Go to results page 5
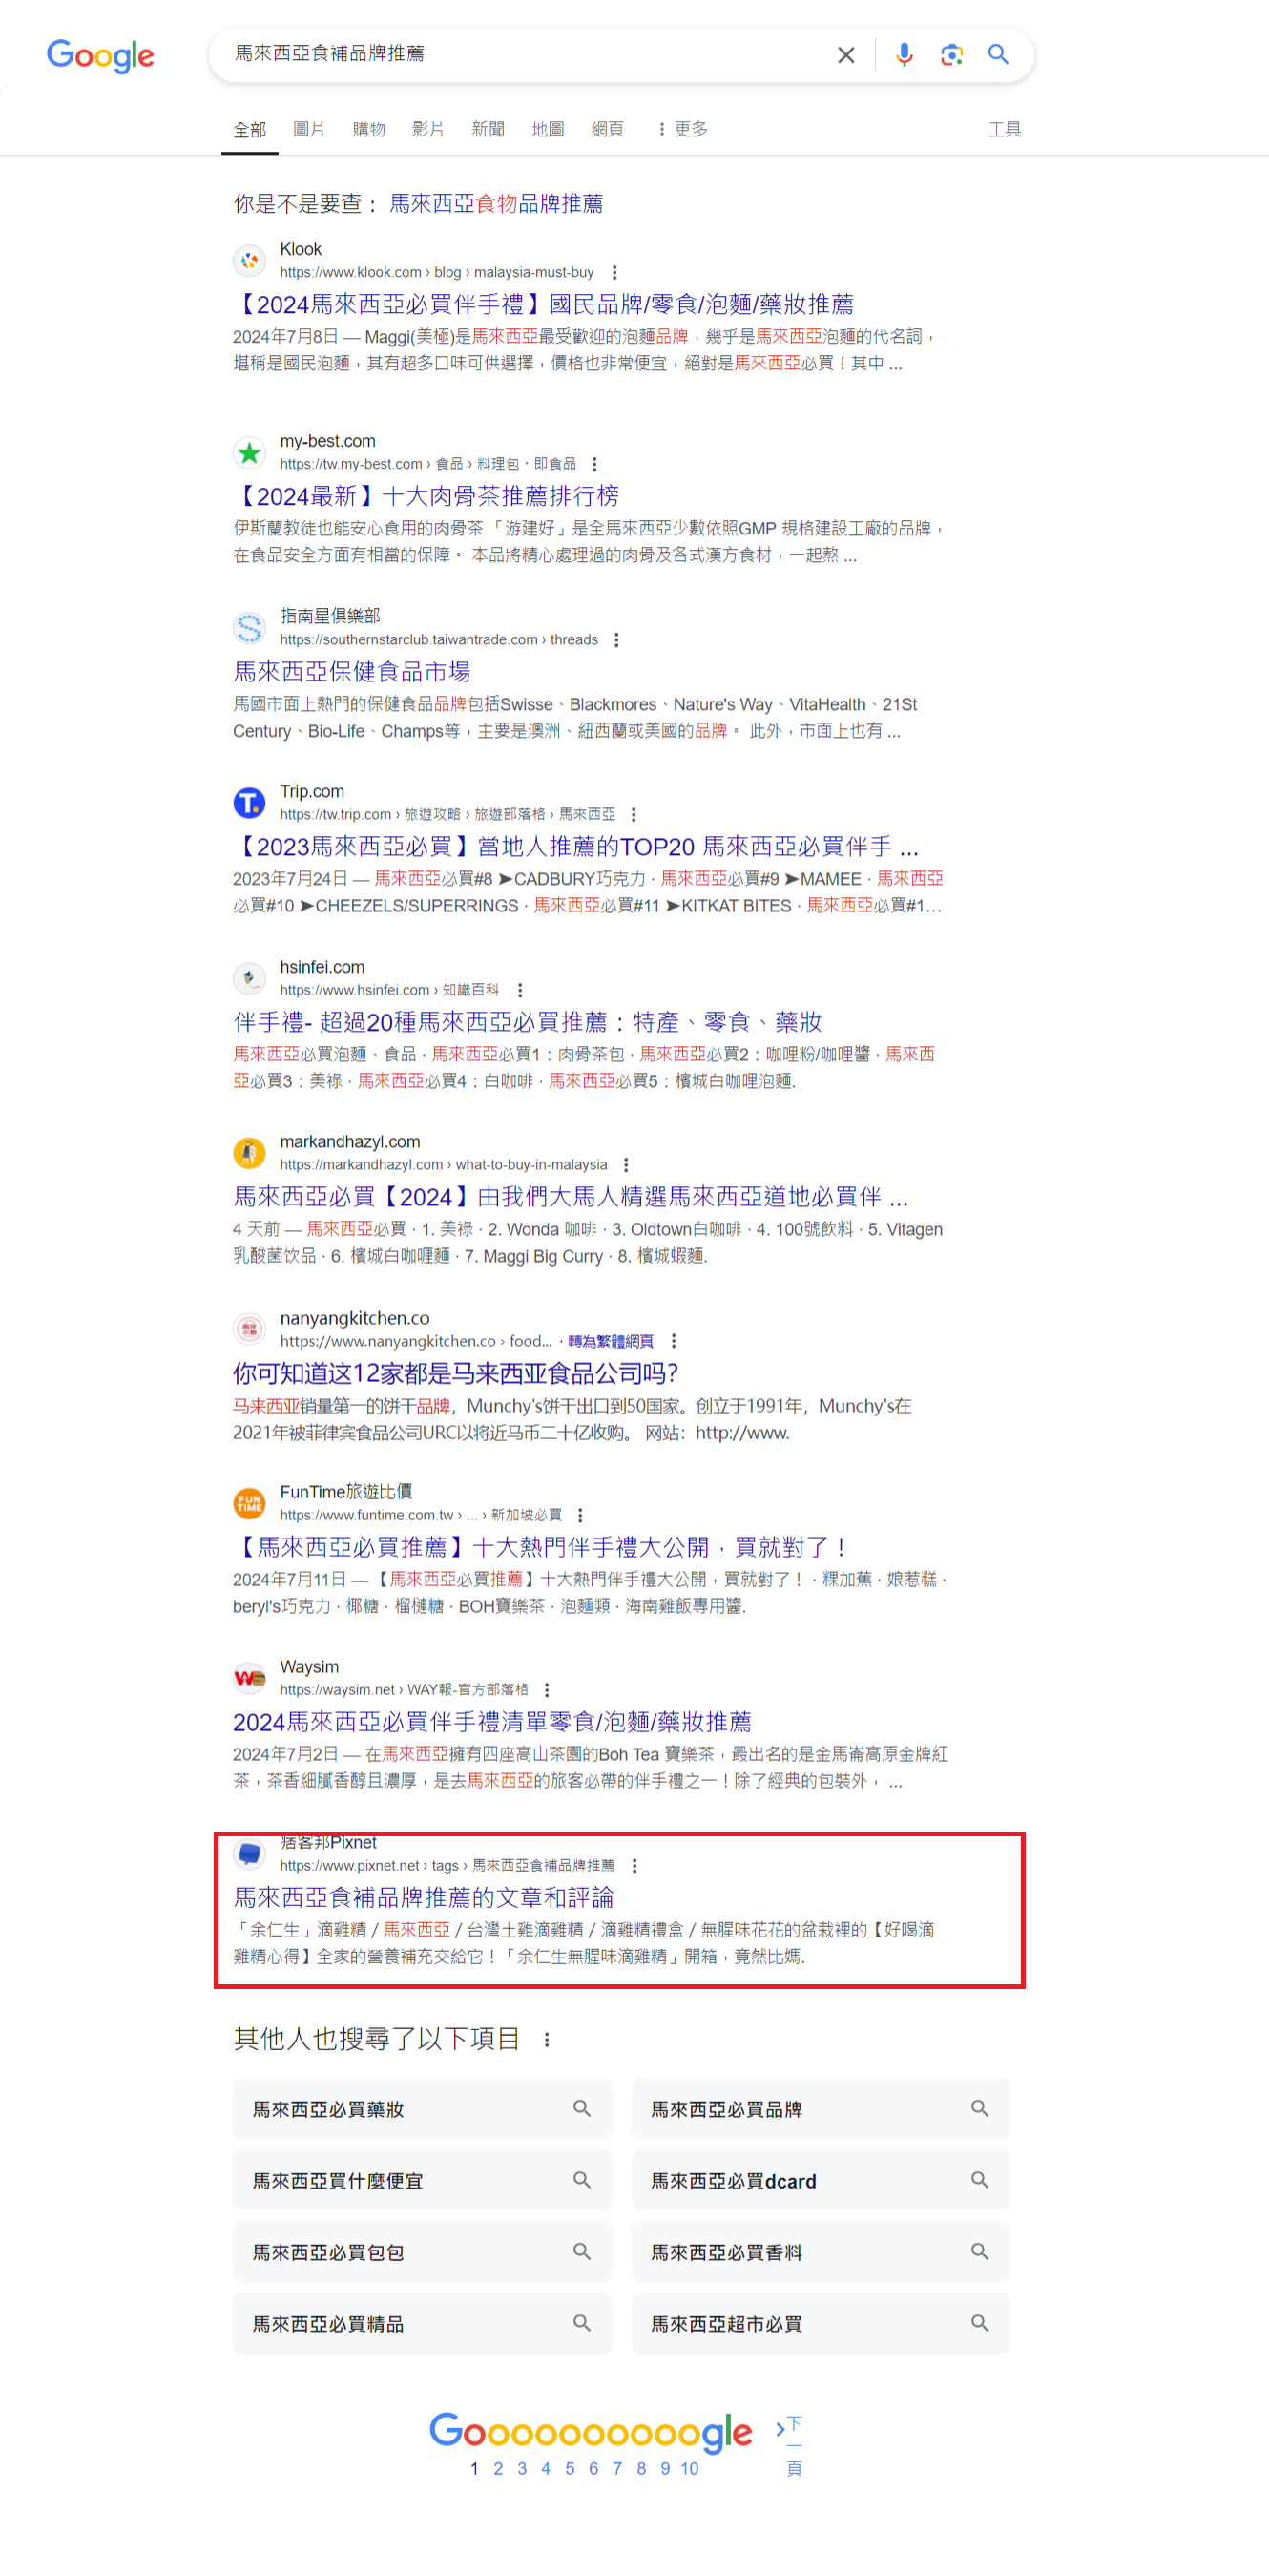 point(569,2468)
